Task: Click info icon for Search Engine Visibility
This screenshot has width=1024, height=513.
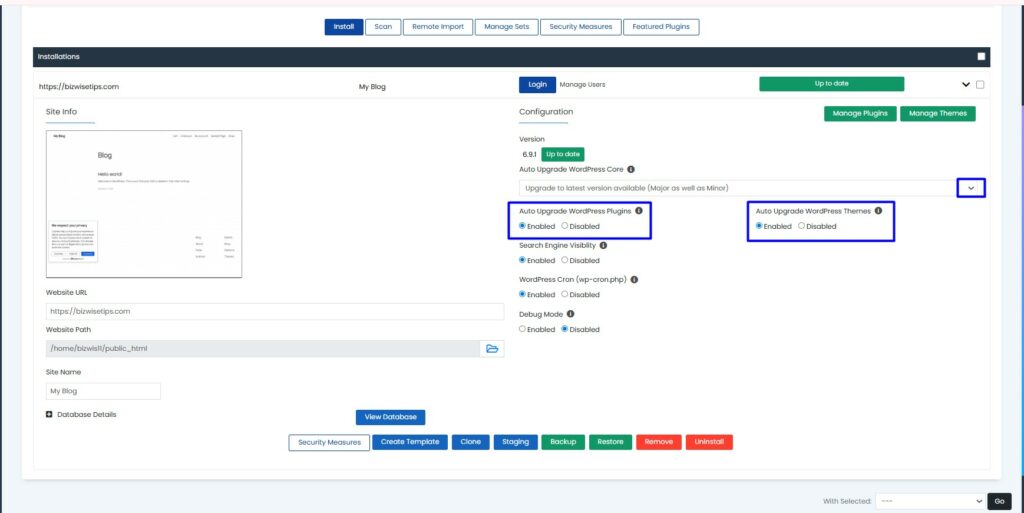Action: pos(603,245)
